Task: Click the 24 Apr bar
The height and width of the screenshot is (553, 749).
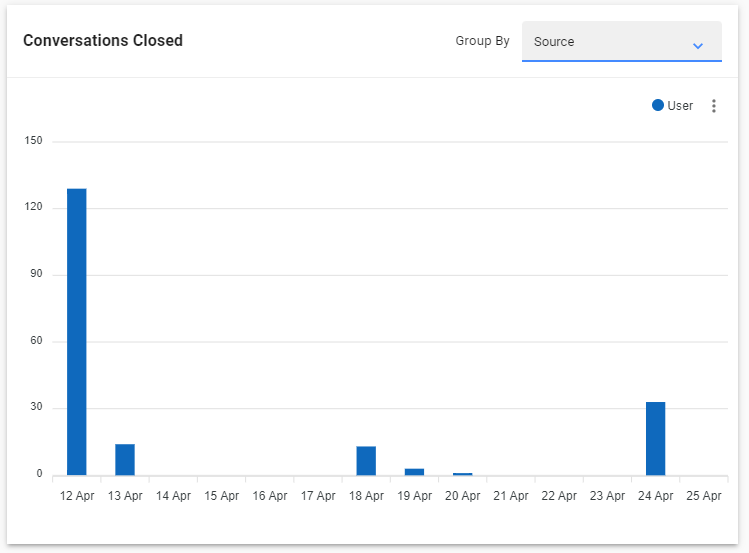Action: (656, 438)
